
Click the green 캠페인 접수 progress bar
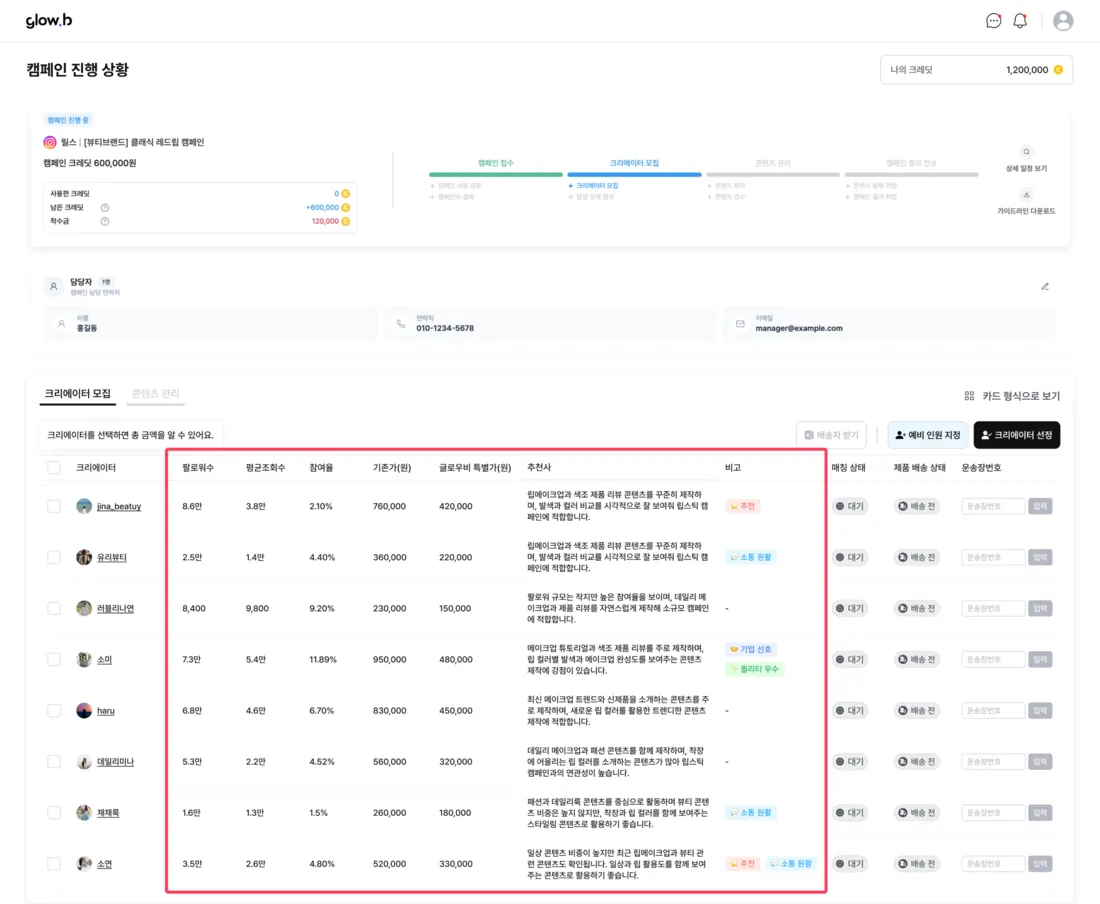tap(496, 174)
